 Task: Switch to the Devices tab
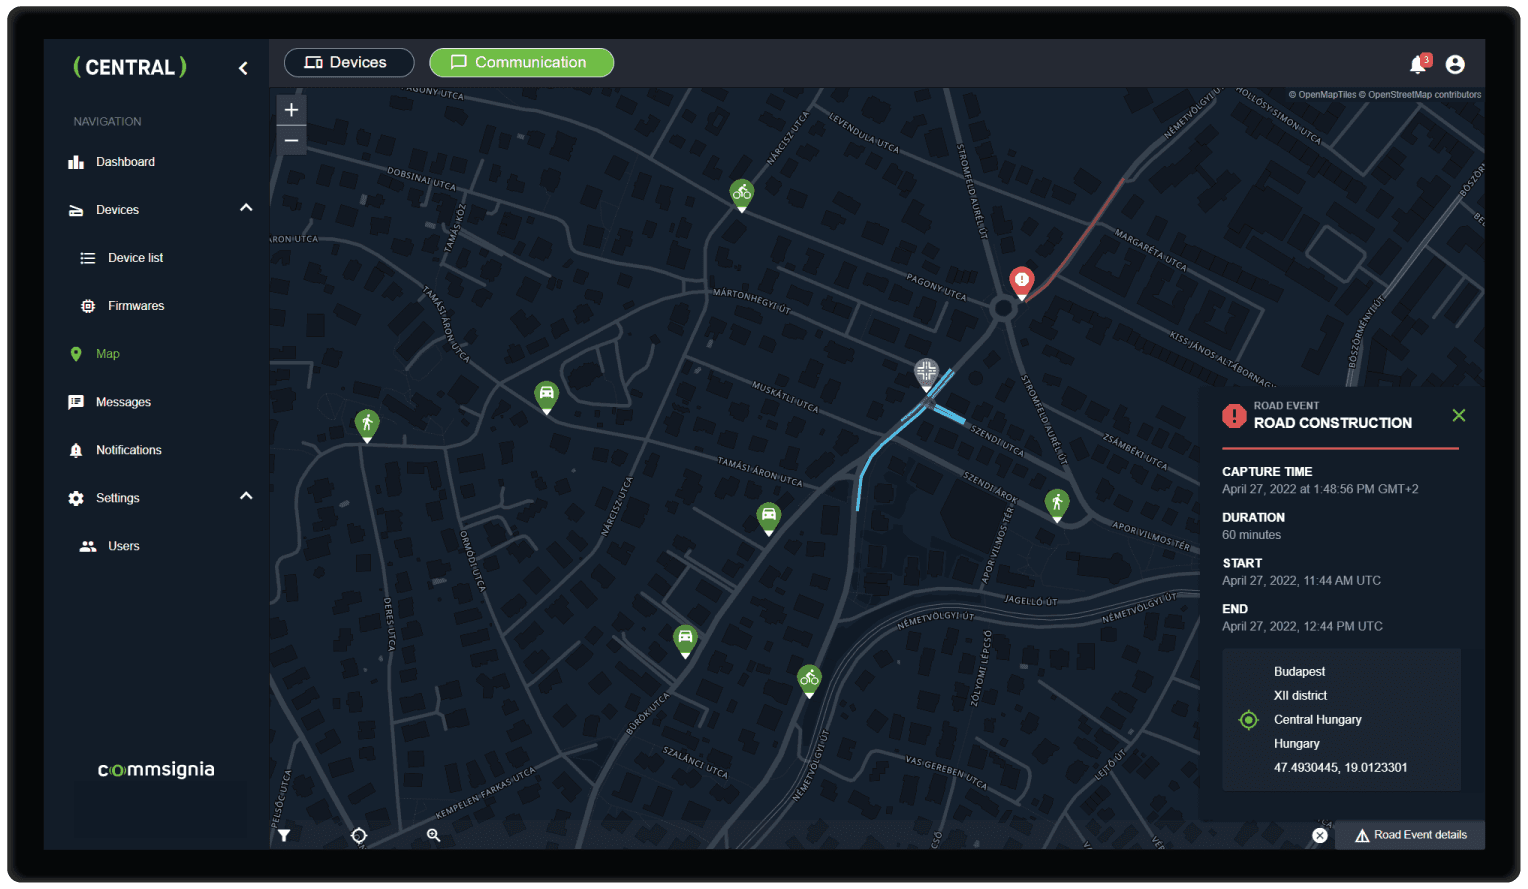click(x=348, y=62)
